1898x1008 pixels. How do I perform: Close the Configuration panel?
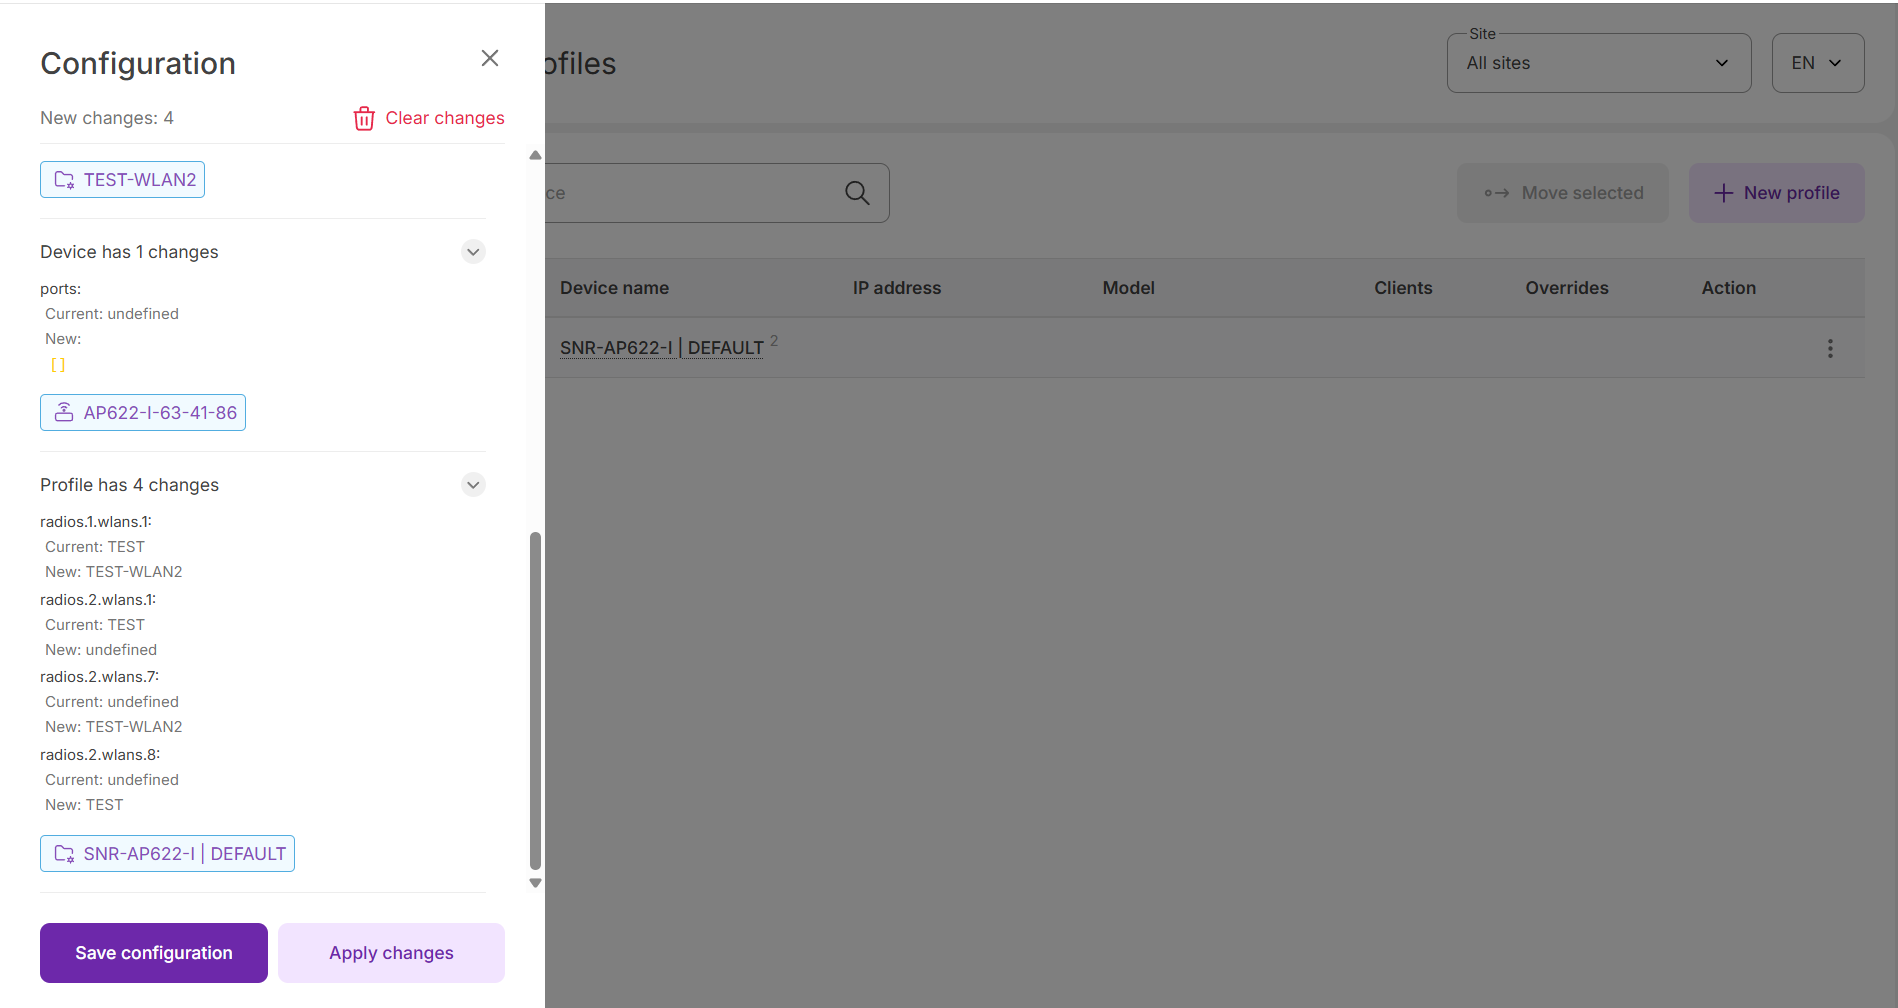(x=490, y=58)
